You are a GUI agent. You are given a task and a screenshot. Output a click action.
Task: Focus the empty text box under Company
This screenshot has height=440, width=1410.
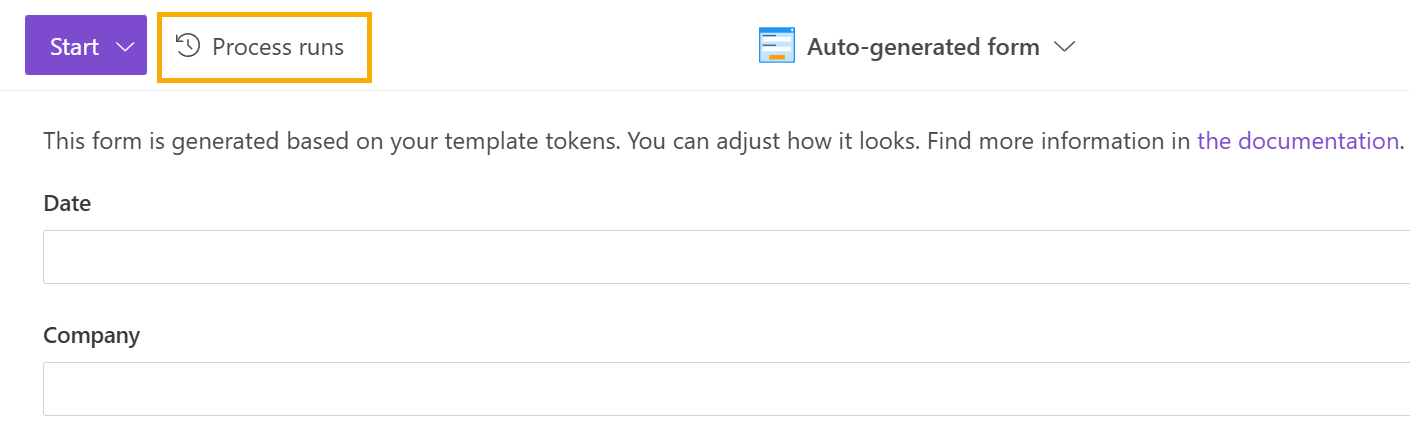coord(726,389)
